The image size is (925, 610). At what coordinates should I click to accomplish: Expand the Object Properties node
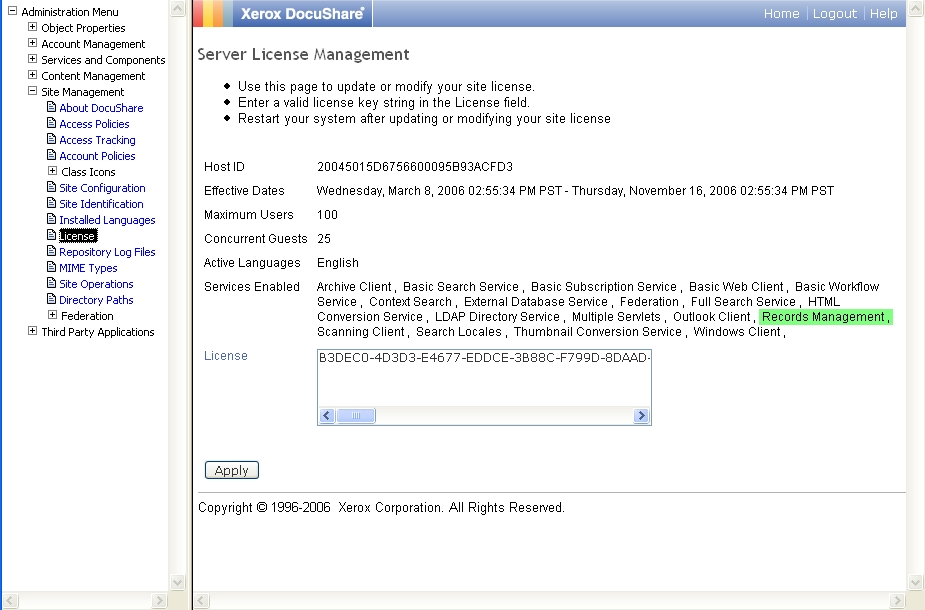(x=32, y=27)
